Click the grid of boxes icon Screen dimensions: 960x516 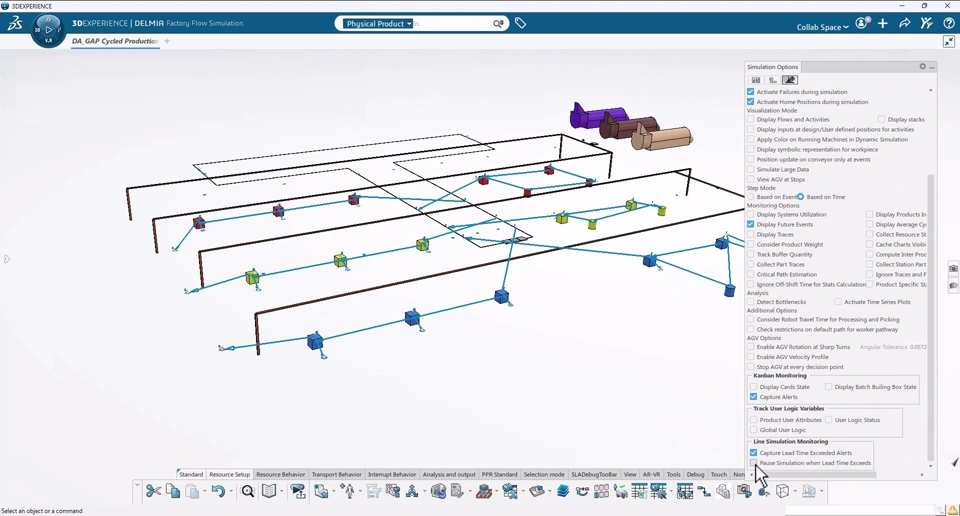pyautogui.click(x=601, y=491)
